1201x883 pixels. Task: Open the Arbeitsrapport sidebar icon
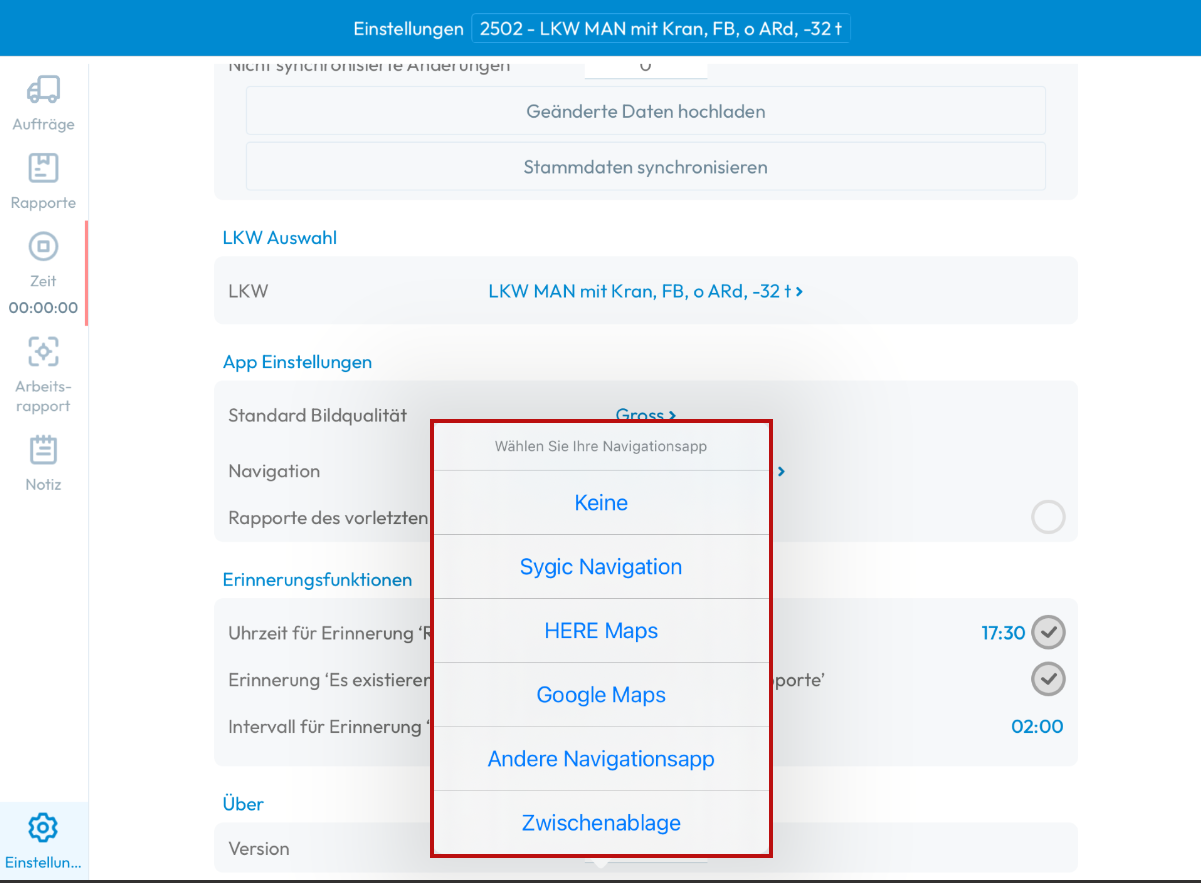pos(43,352)
